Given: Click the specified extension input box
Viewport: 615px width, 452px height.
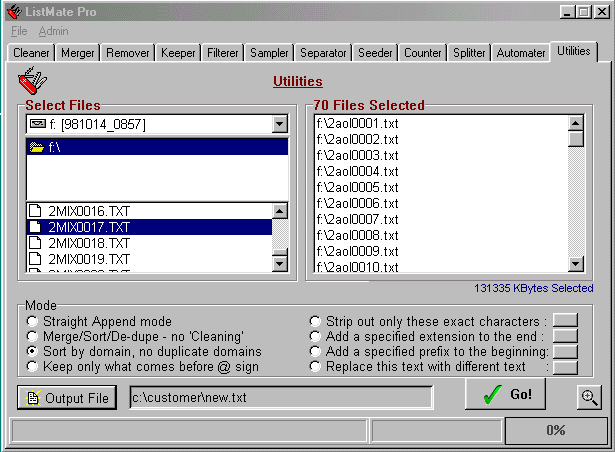Looking at the screenshot, I should [565, 336].
